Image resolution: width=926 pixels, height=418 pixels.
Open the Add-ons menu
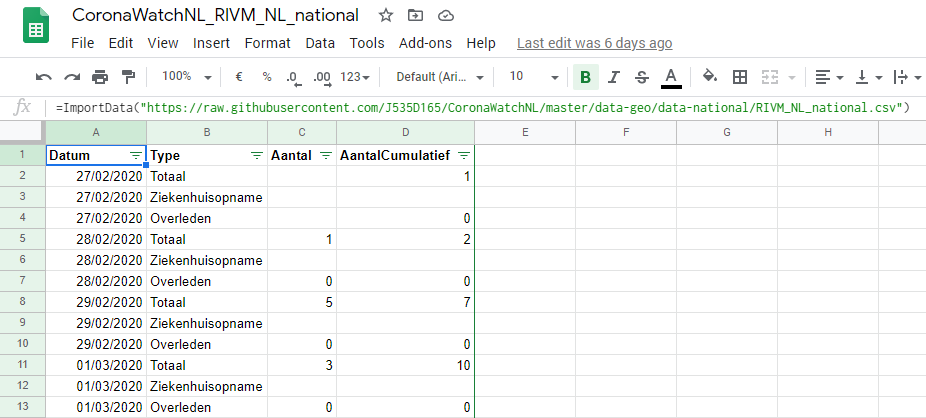[x=425, y=43]
